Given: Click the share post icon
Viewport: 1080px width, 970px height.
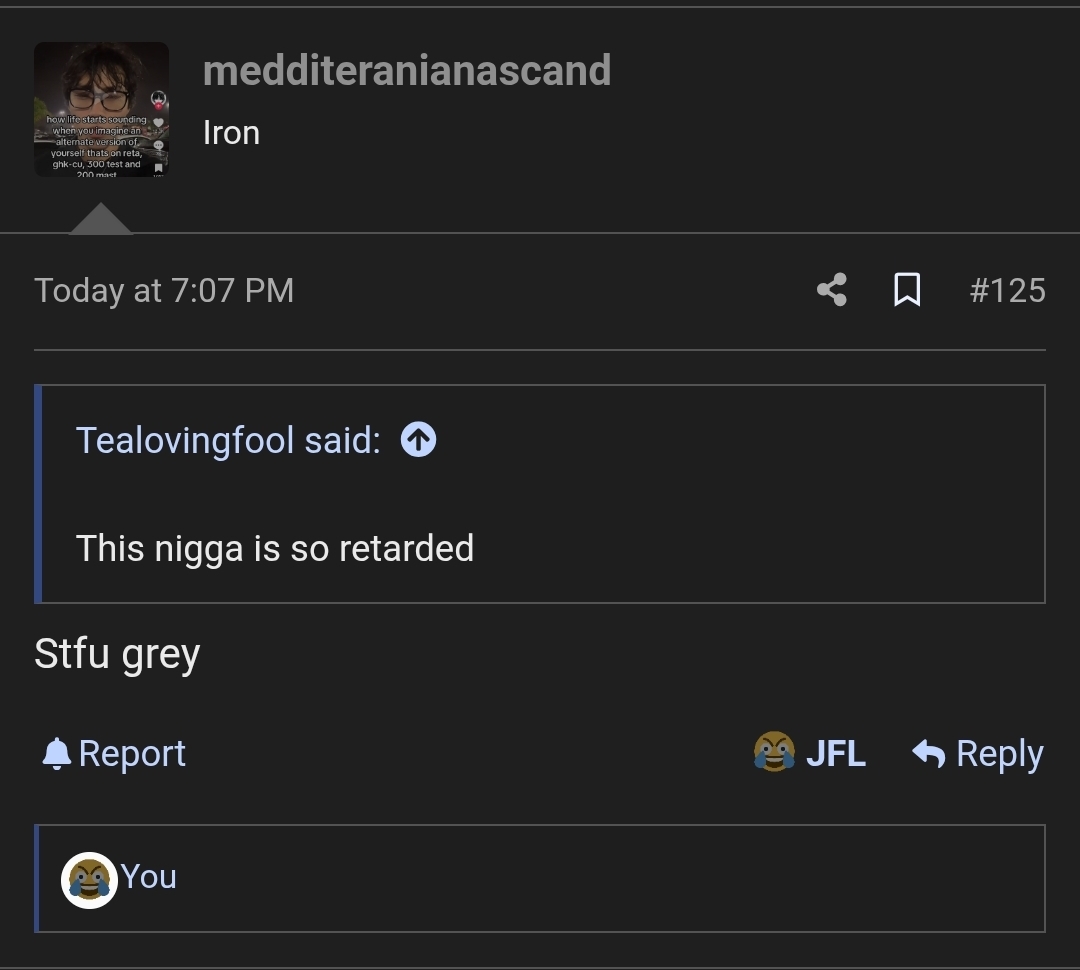Looking at the screenshot, I should coord(831,290).
